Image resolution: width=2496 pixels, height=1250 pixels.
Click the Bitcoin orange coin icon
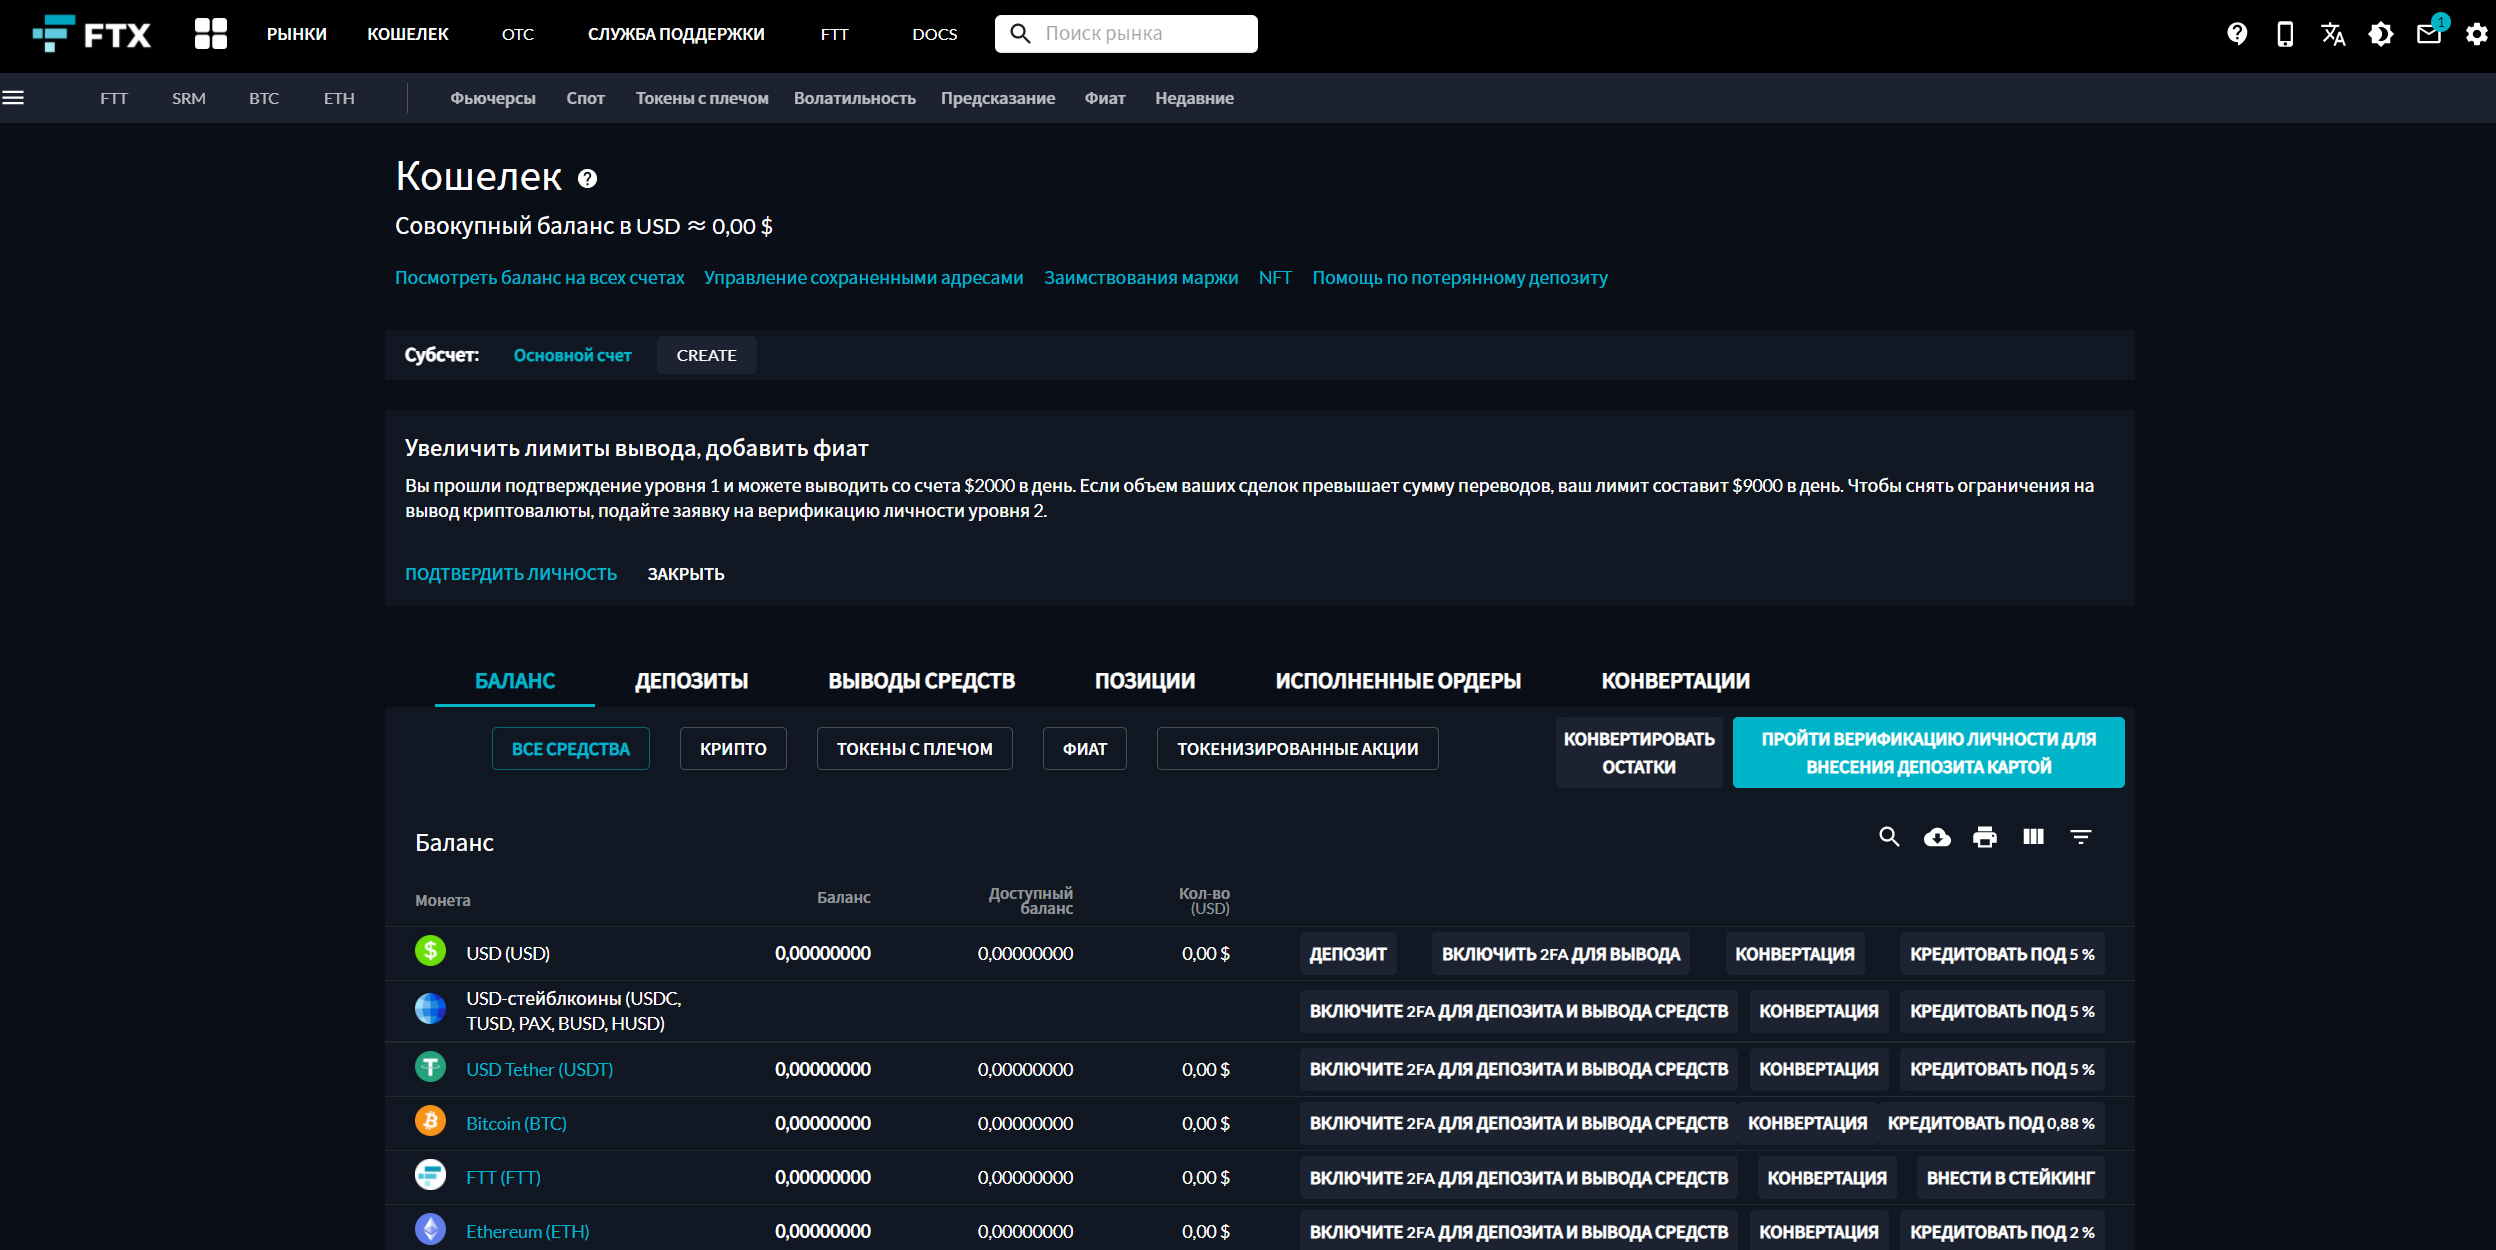(x=431, y=1120)
